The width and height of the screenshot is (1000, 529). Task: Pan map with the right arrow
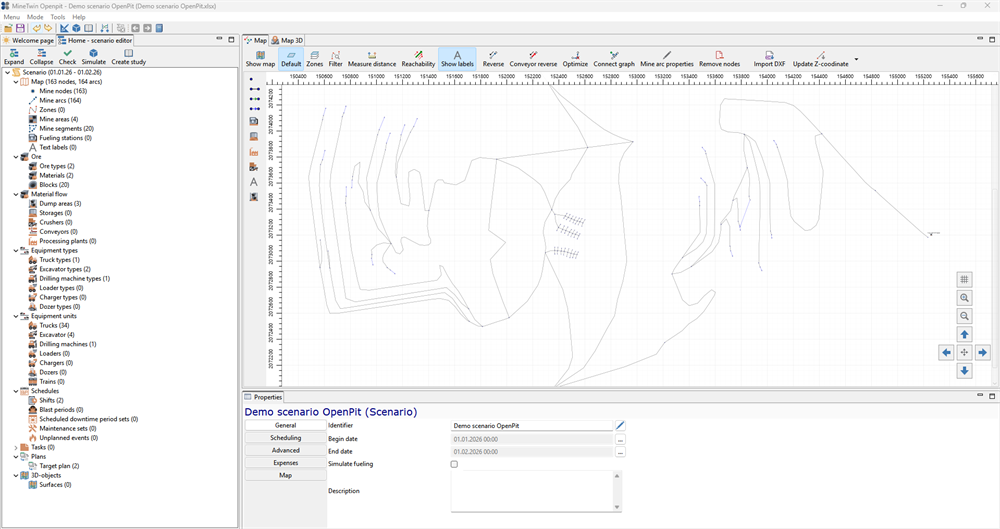[983, 352]
